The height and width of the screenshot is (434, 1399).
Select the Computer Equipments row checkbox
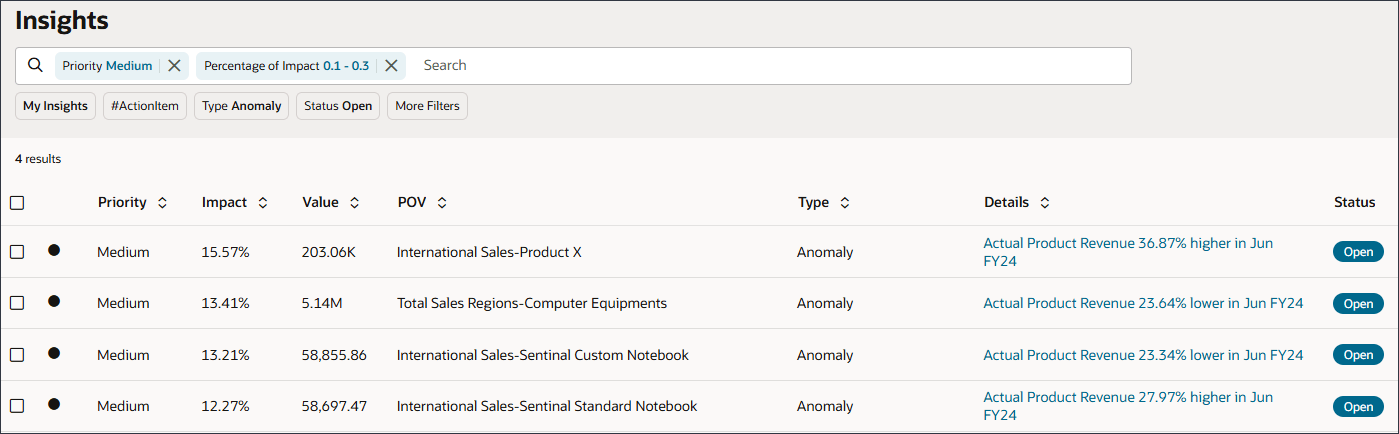pyautogui.click(x=17, y=303)
